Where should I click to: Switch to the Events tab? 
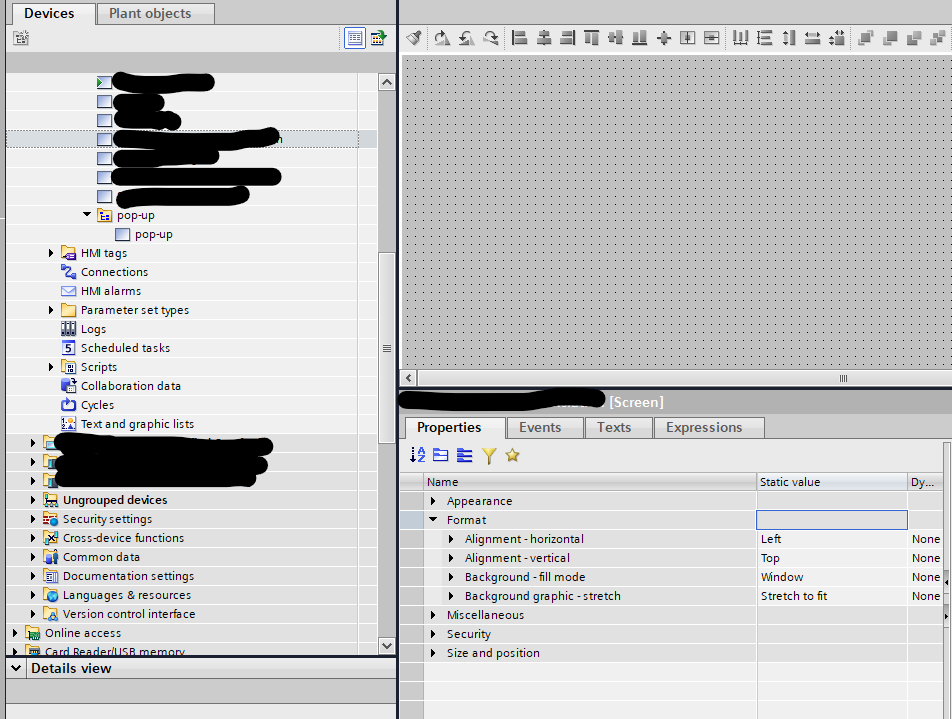[x=539, y=427]
